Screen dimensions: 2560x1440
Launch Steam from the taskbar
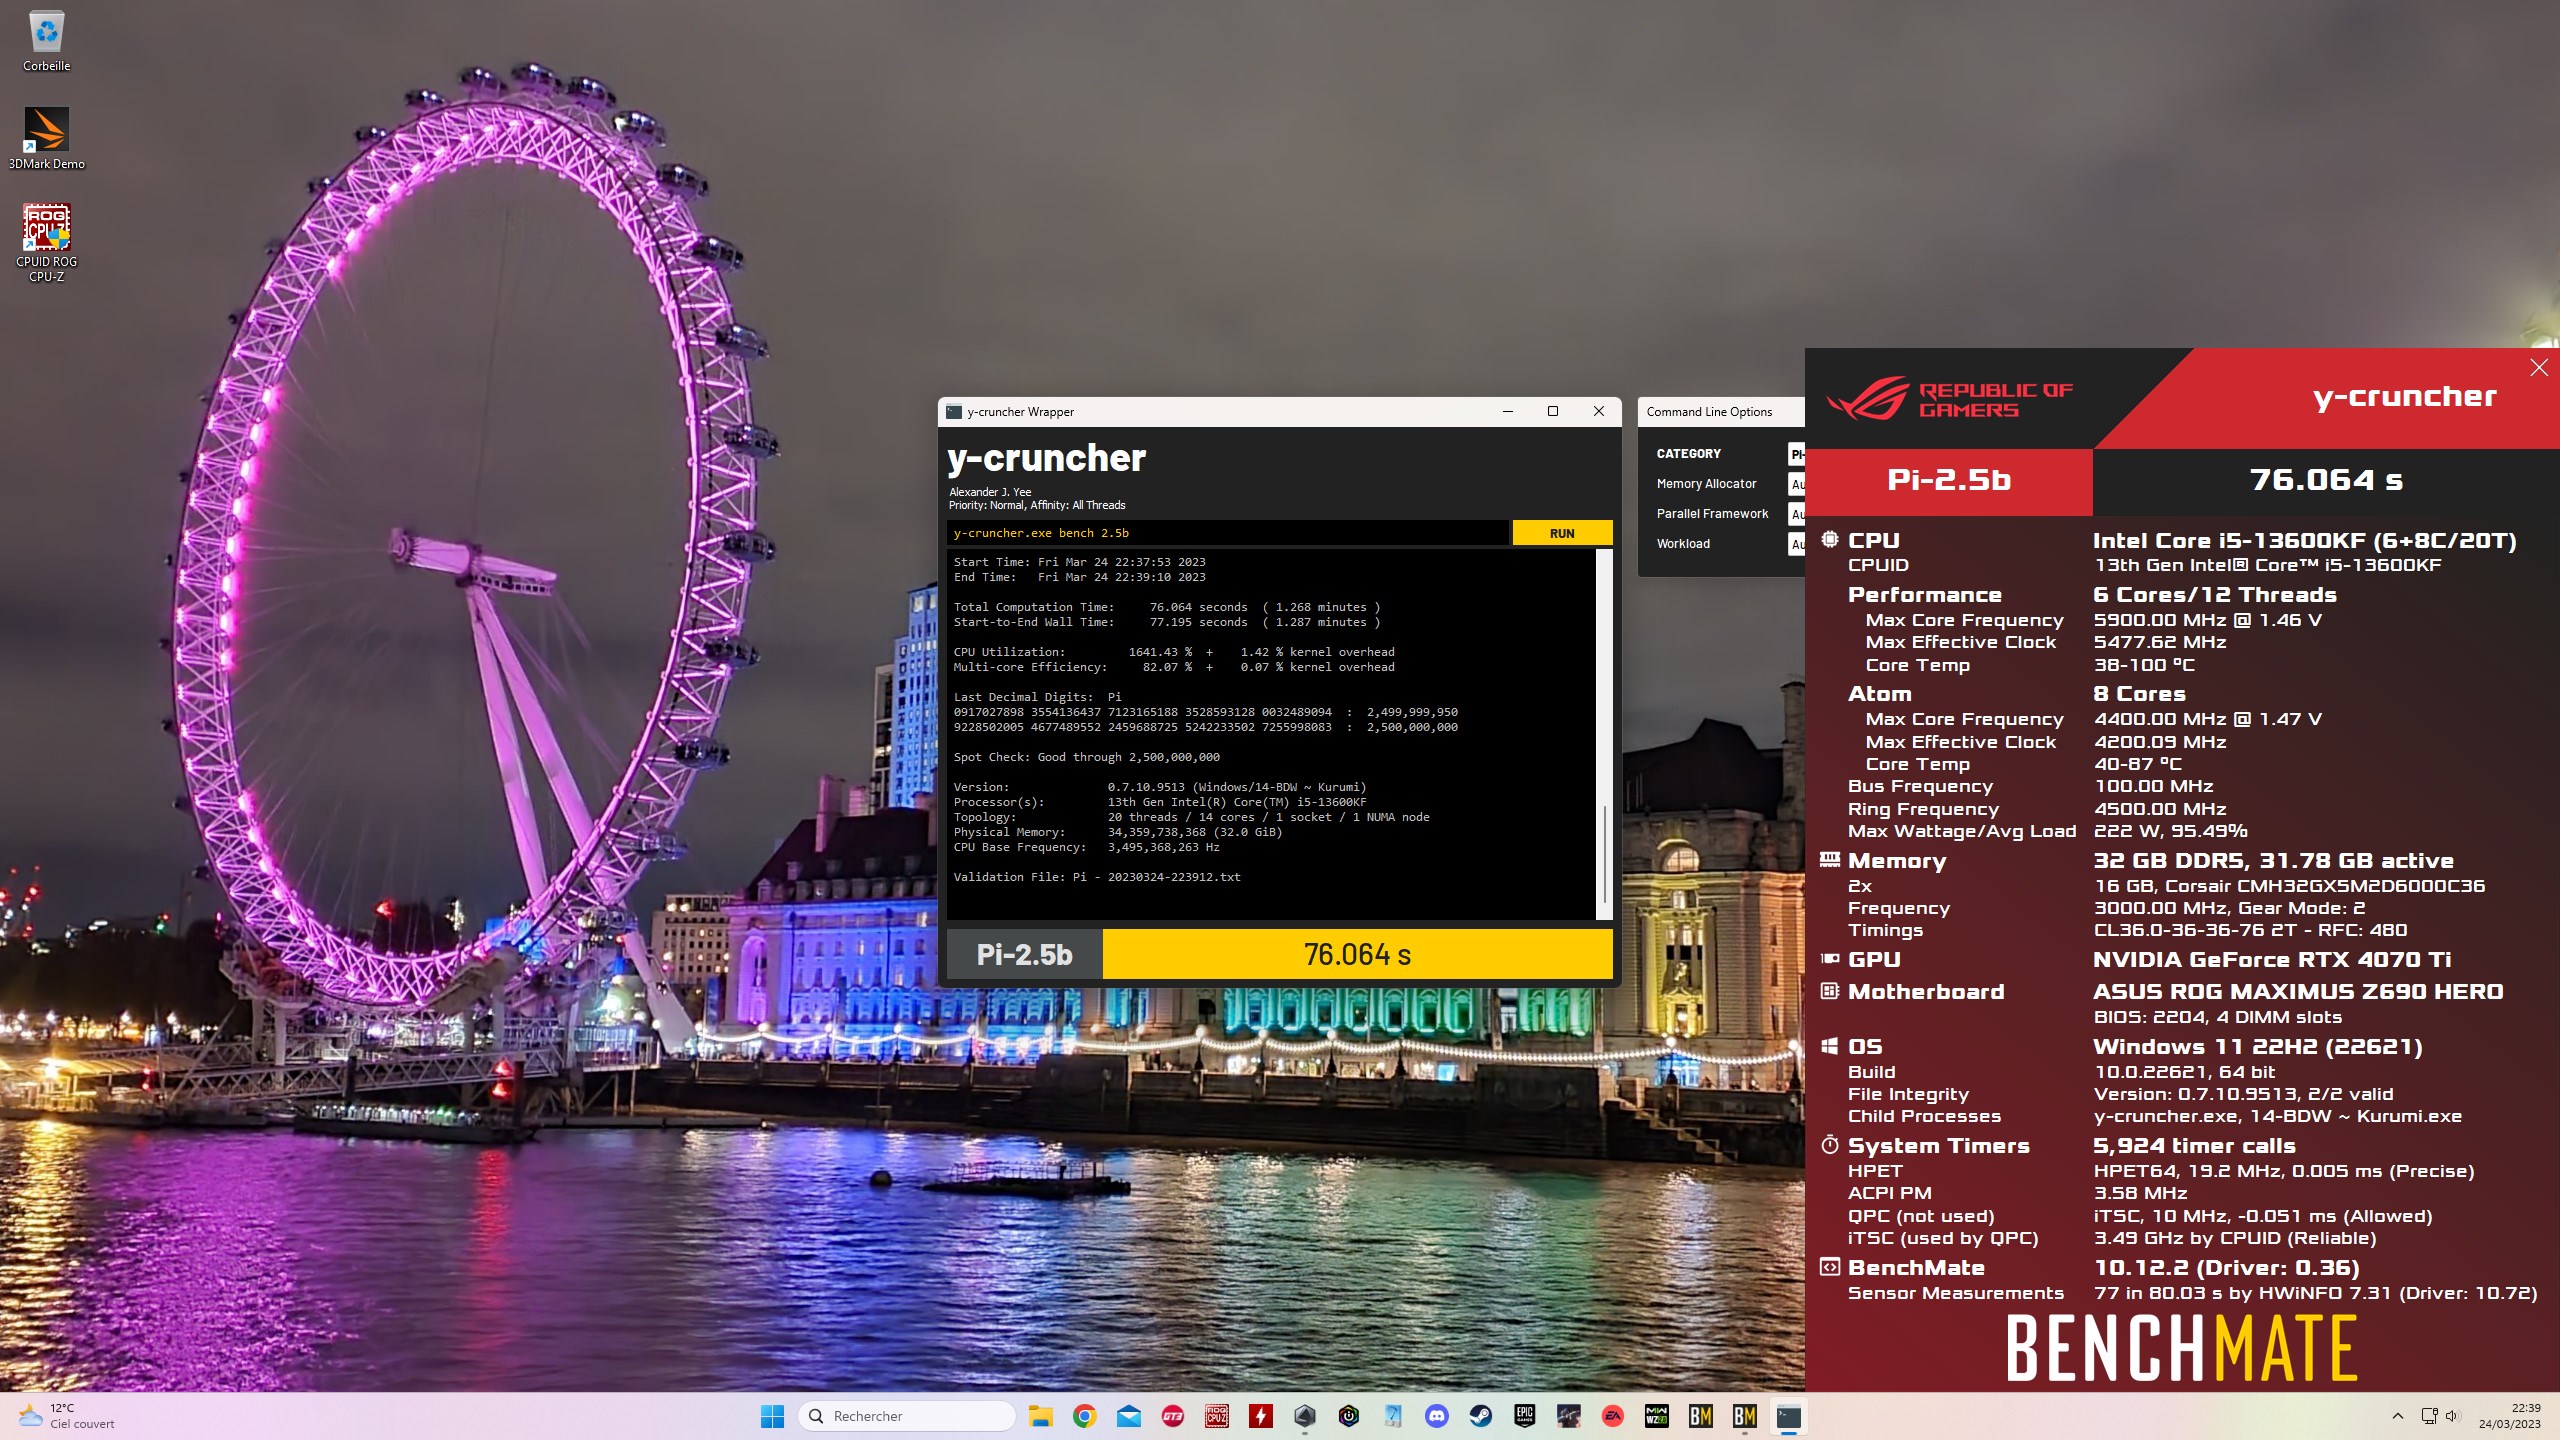[1480, 1416]
